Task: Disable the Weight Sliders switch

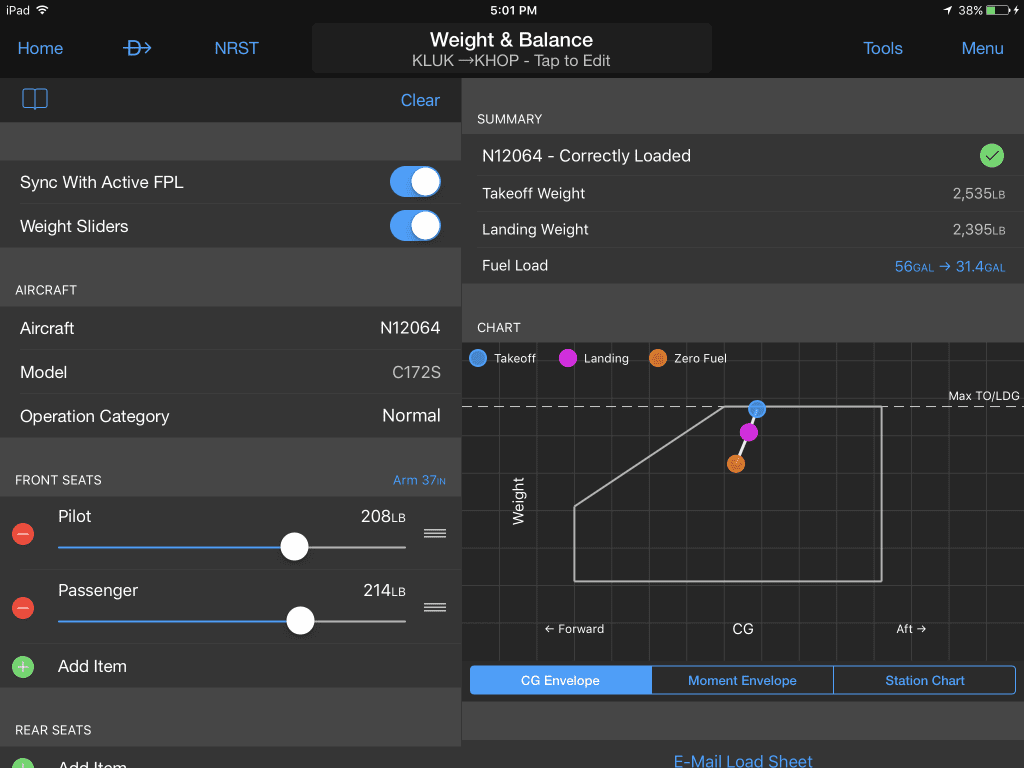Action: 414,225
